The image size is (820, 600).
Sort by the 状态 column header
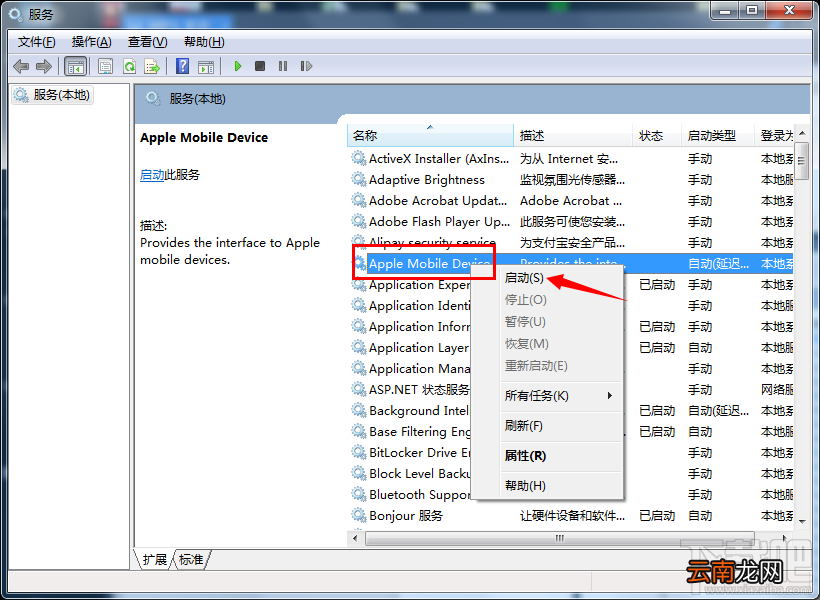(657, 135)
